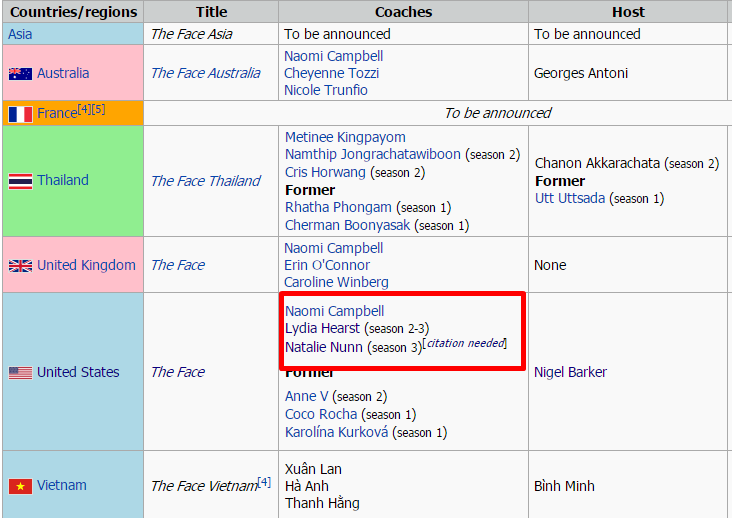Click The Face Vietnam title text

point(204,486)
